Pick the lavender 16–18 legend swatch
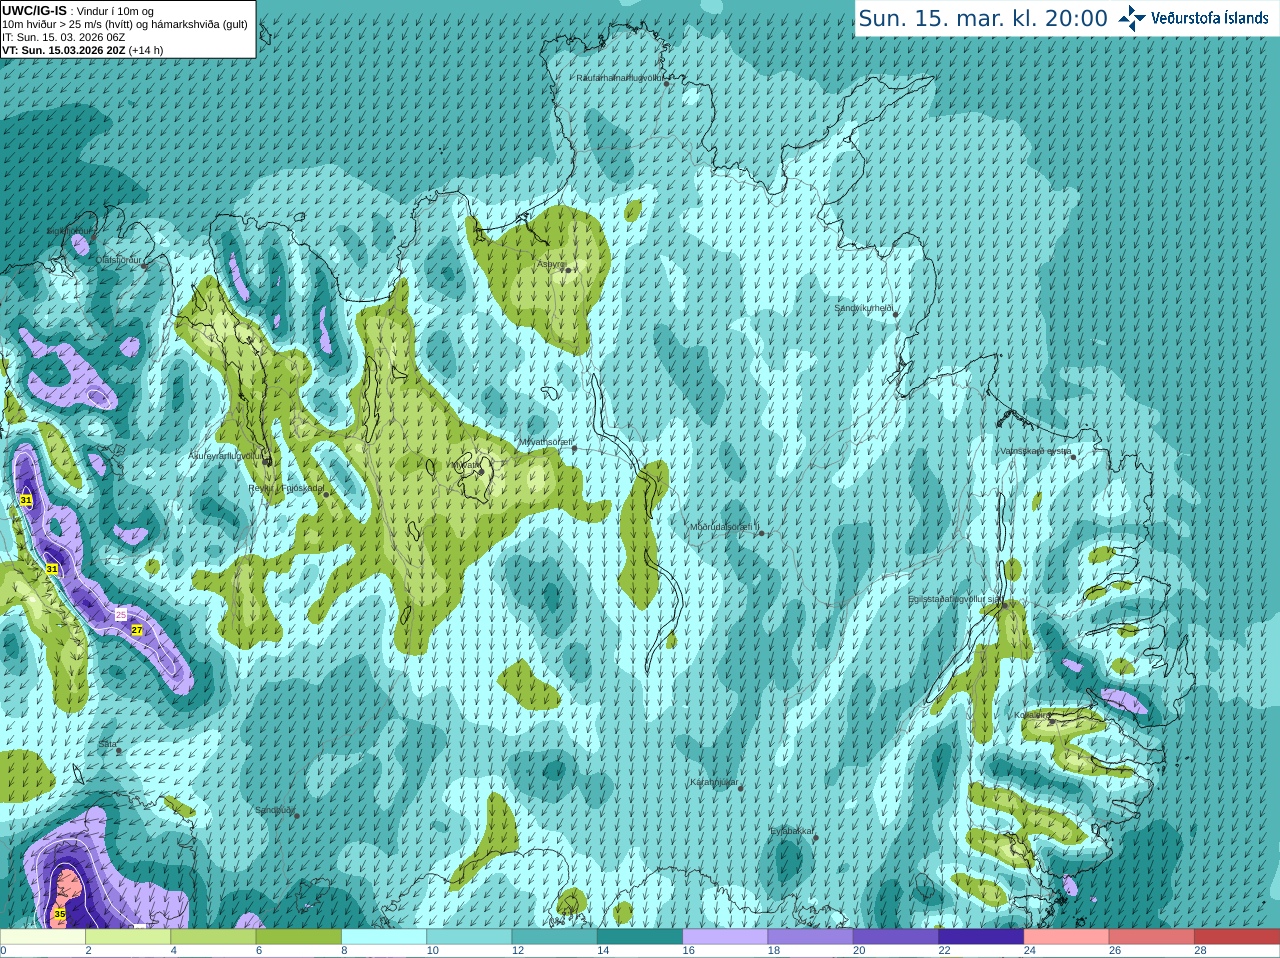Screen dimensions: 1280x958 725,937
